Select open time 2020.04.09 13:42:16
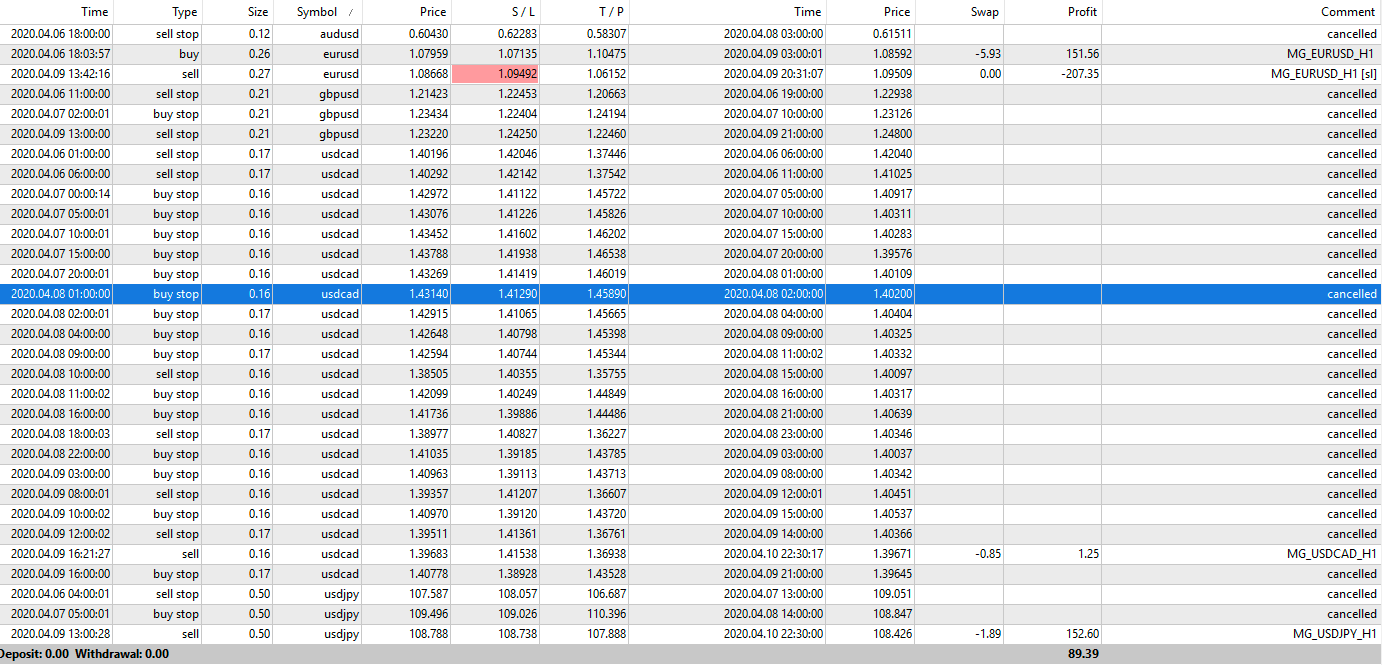 click(x=60, y=74)
